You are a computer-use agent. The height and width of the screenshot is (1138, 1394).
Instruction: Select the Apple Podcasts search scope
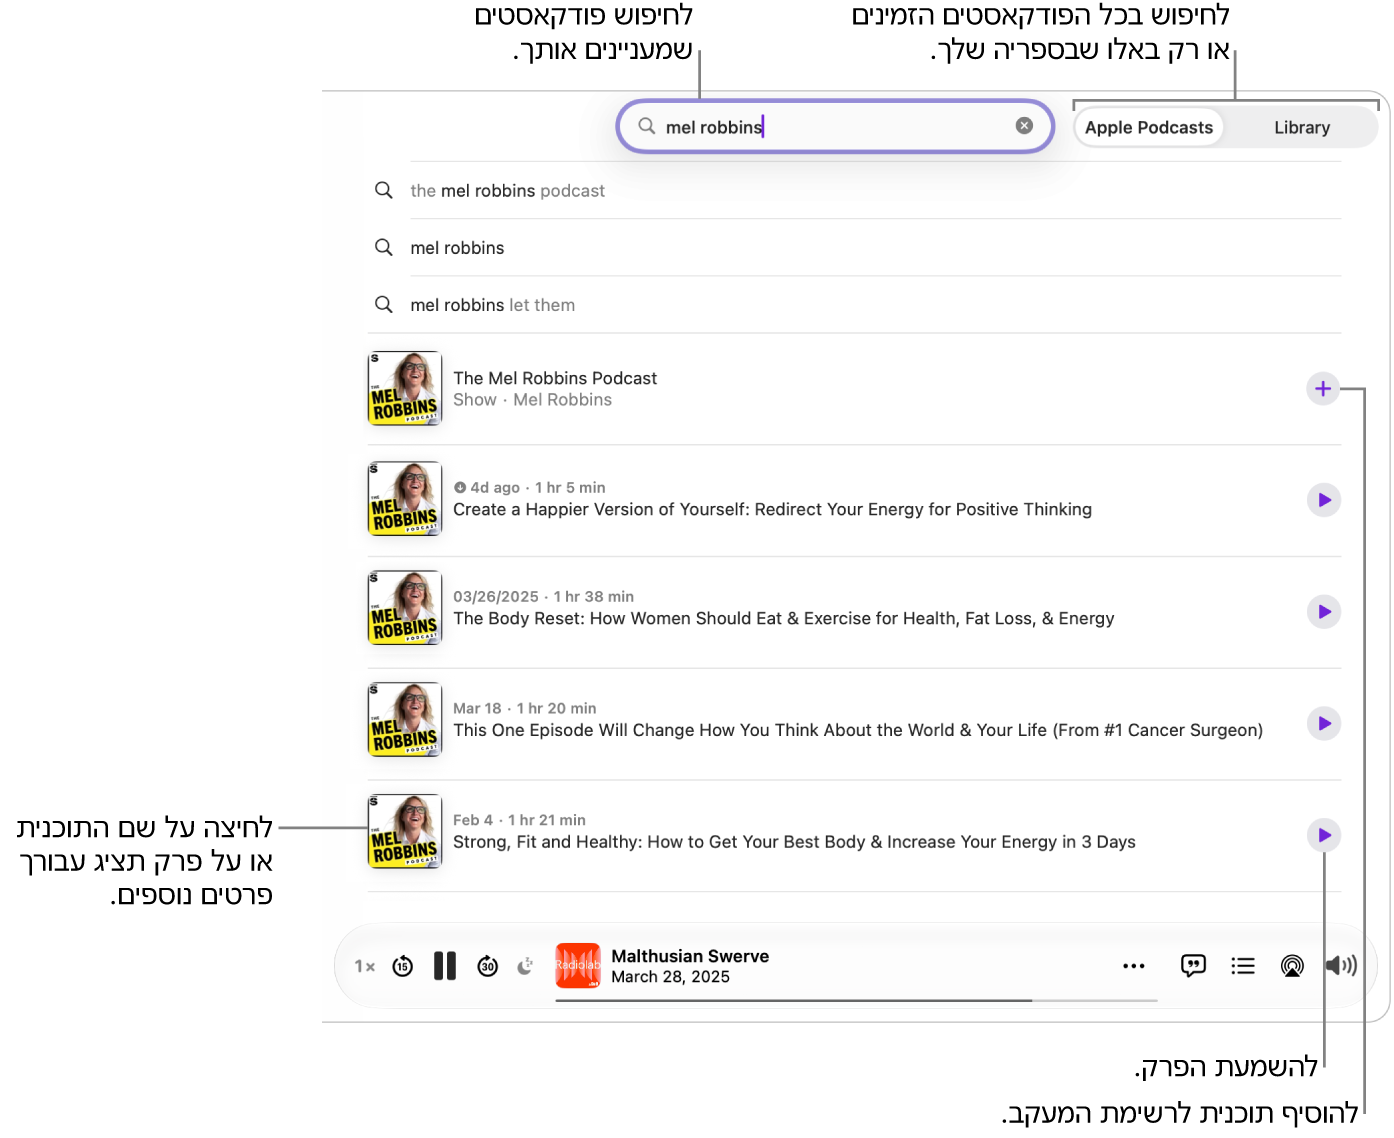[x=1149, y=128]
